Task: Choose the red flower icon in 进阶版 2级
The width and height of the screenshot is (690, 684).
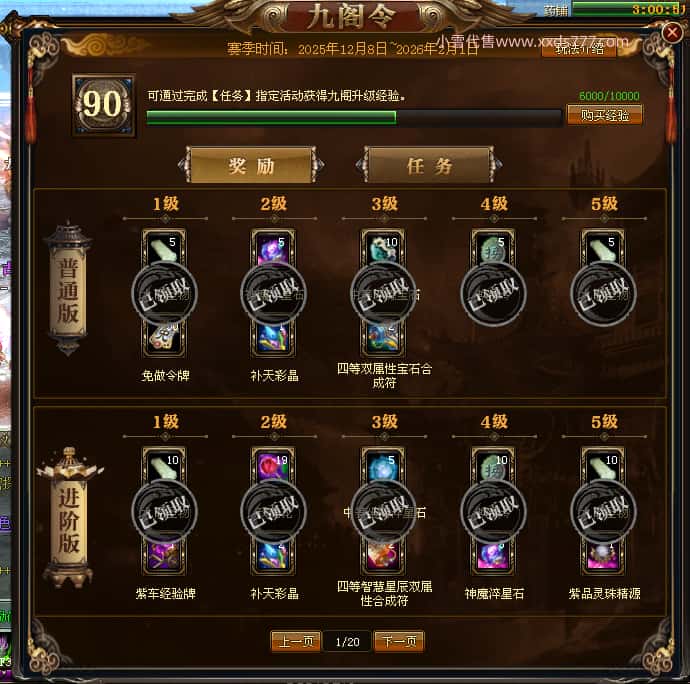Action: click(273, 466)
